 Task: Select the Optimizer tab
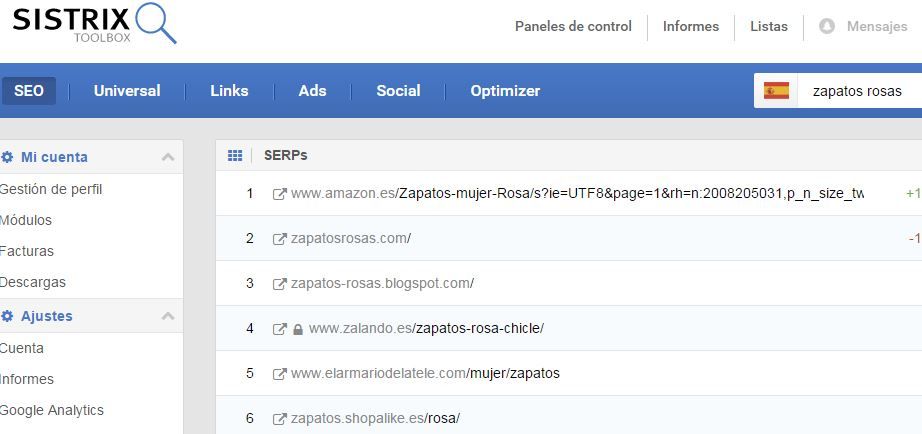click(x=505, y=91)
